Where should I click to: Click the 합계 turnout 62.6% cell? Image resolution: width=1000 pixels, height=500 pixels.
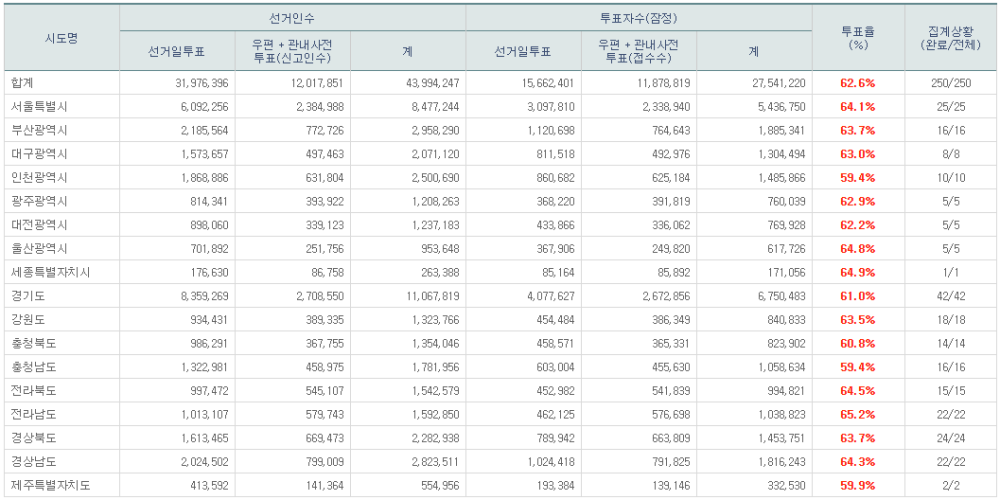[858, 83]
